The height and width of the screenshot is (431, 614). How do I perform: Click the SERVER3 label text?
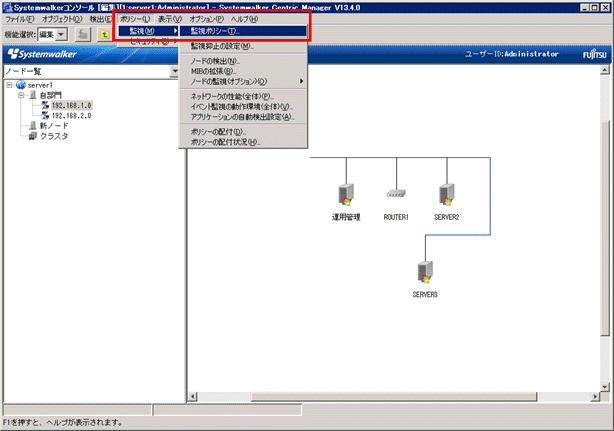425,294
